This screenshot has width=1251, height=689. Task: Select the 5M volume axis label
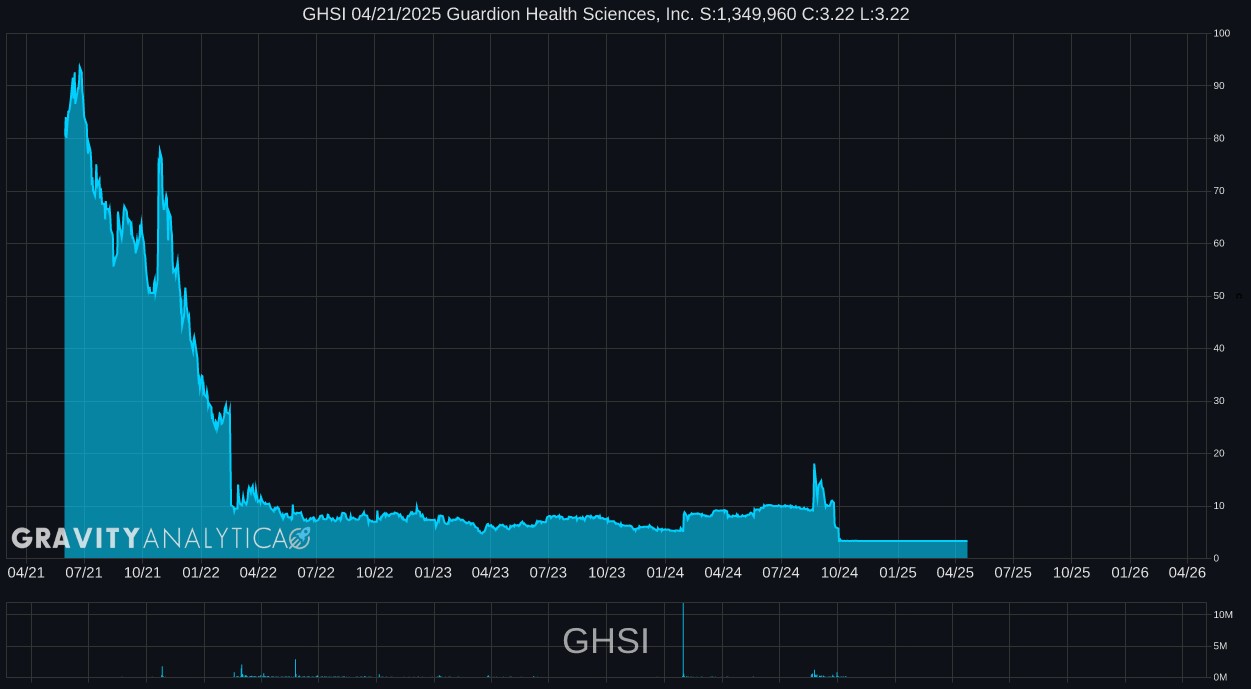pyautogui.click(x=1221, y=646)
